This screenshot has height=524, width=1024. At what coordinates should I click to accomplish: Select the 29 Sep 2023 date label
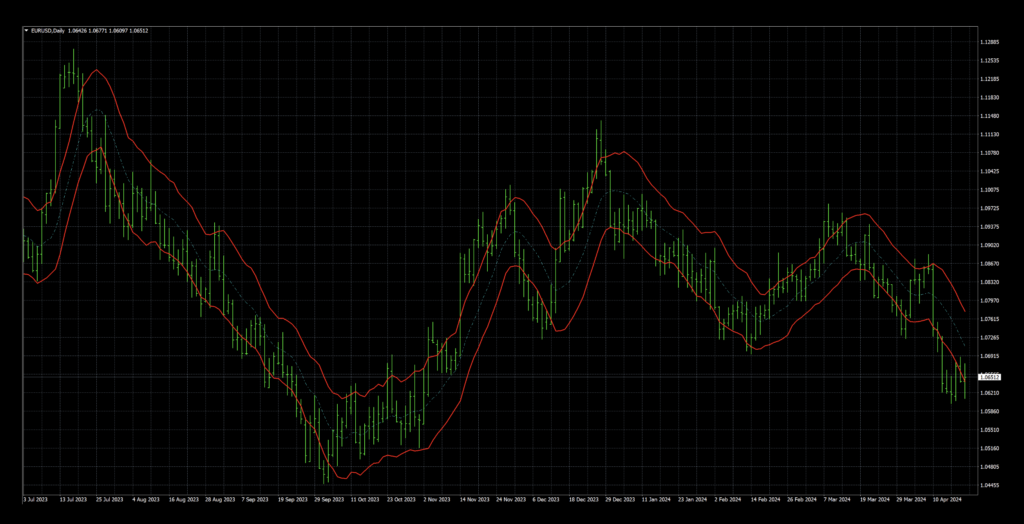(x=327, y=498)
